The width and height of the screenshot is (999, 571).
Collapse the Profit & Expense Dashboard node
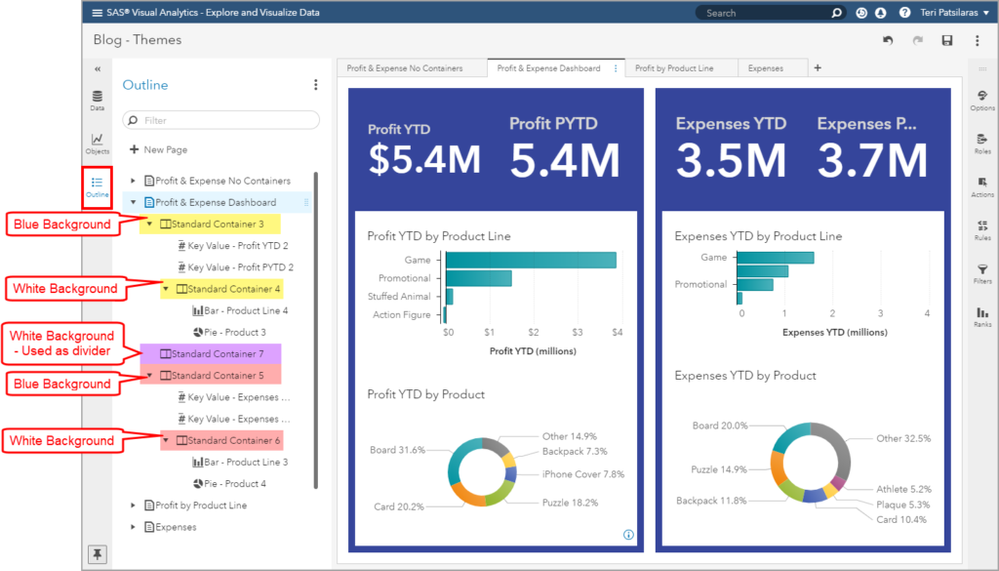[x=134, y=202]
